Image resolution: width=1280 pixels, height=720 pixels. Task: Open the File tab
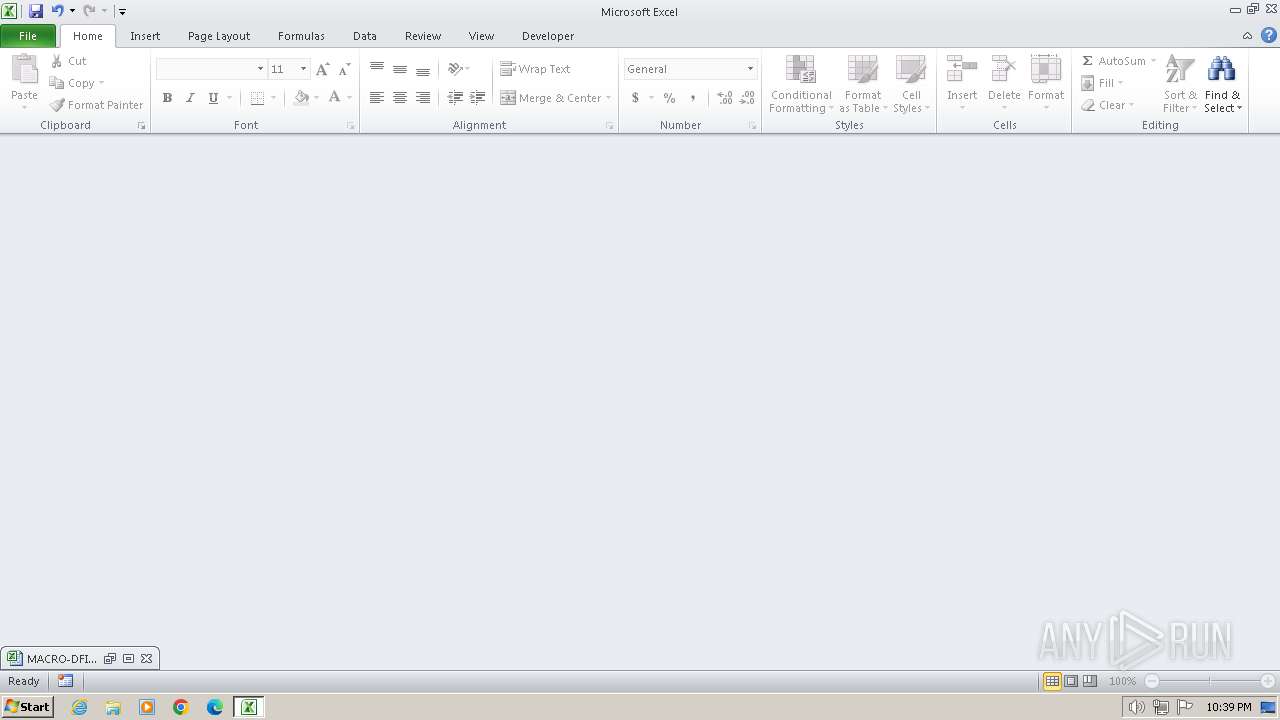tap(28, 36)
